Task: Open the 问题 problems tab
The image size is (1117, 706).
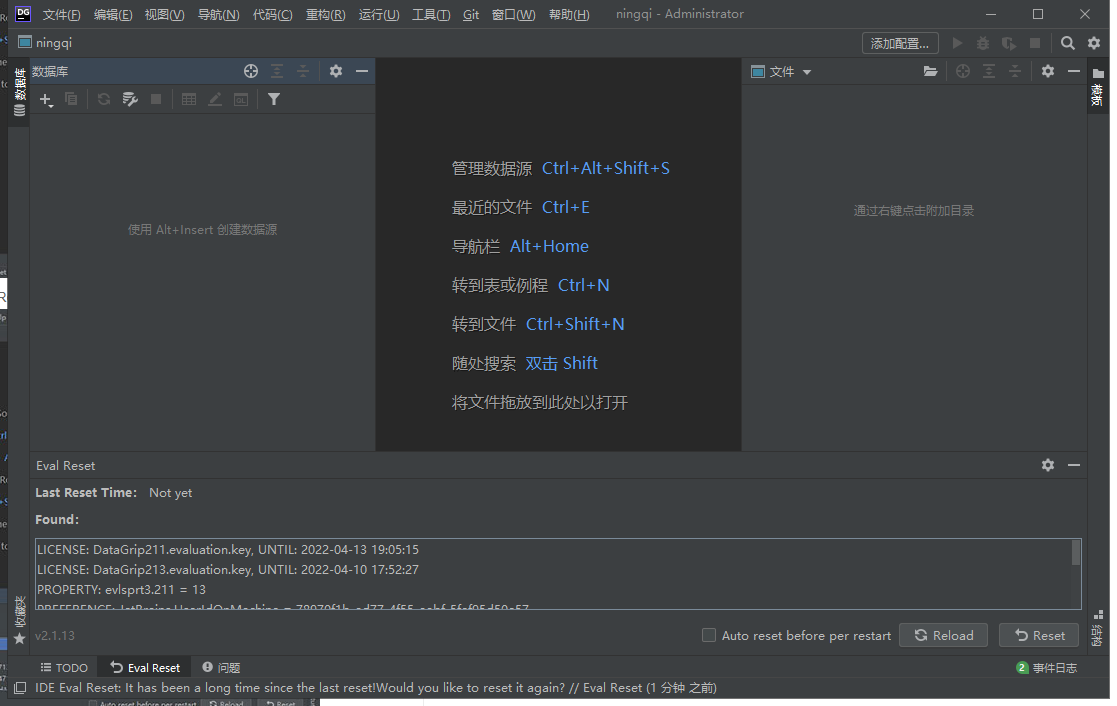Action: 221,668
